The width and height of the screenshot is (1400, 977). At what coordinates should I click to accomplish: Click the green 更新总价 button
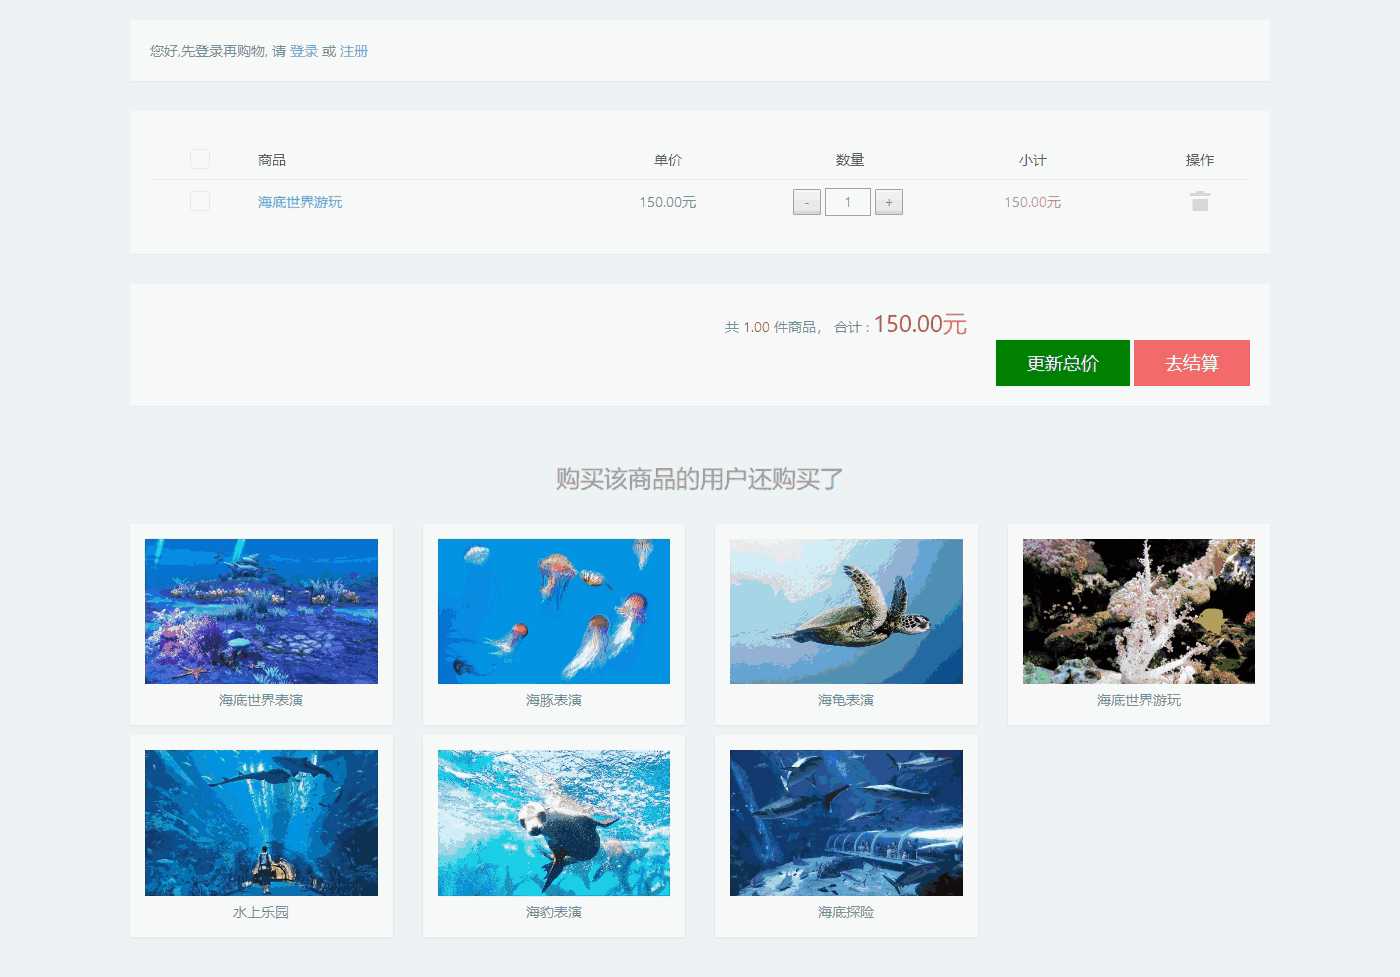(x=1063, y=363)
